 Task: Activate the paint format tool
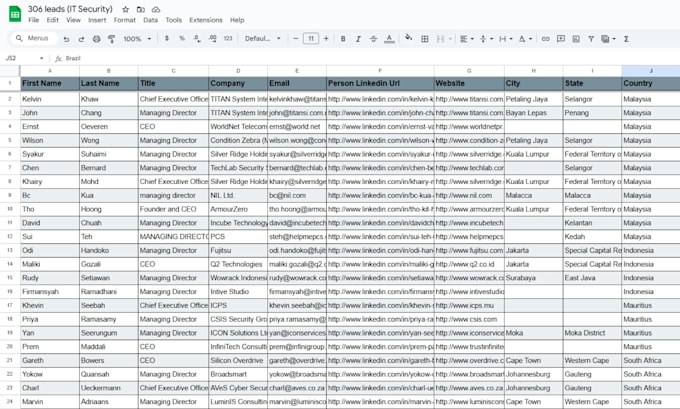pos(111,39)
